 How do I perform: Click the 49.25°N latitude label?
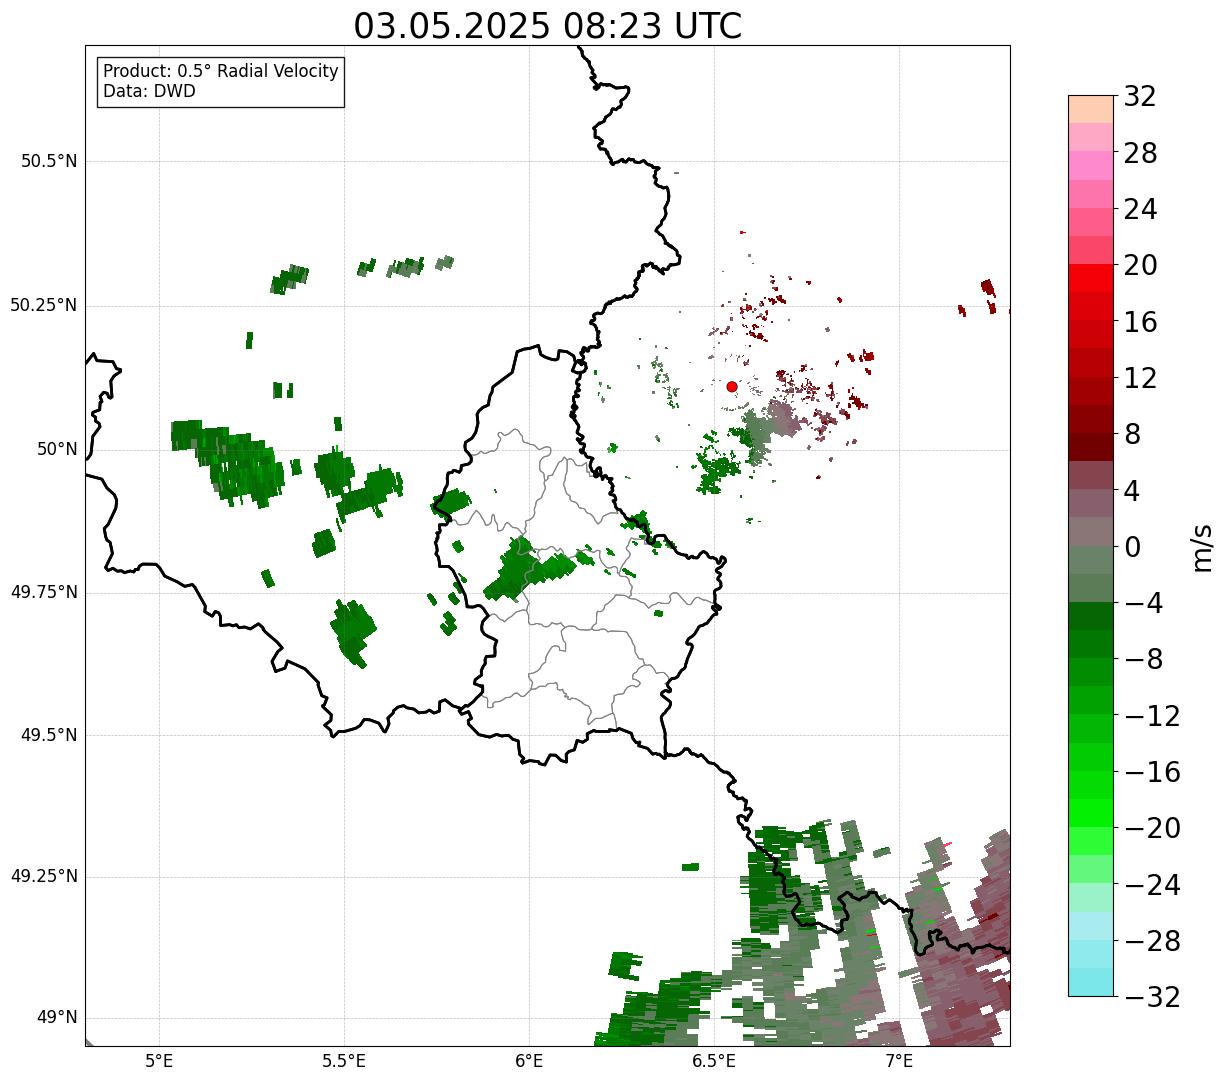pos(44,876)
